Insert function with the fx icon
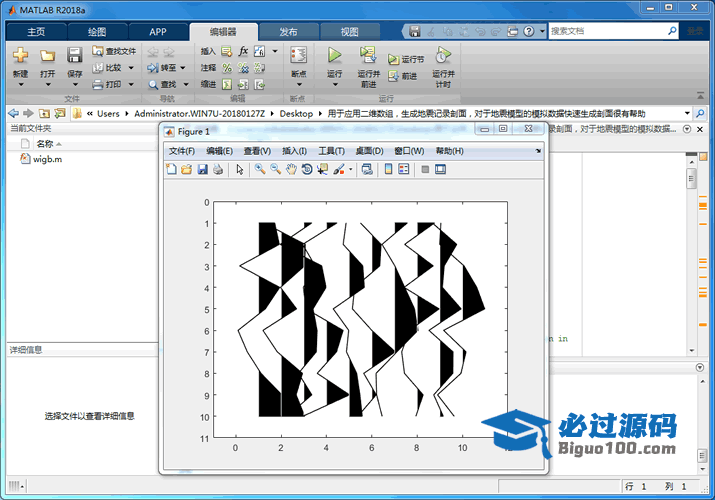Viewport: 715px width, 500px height. coord(243,51)
